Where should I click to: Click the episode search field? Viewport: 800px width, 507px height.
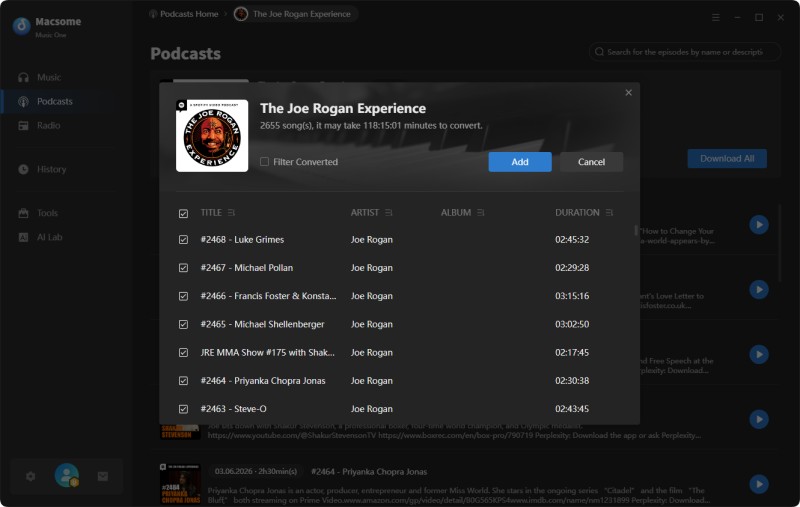click(685, 52)
